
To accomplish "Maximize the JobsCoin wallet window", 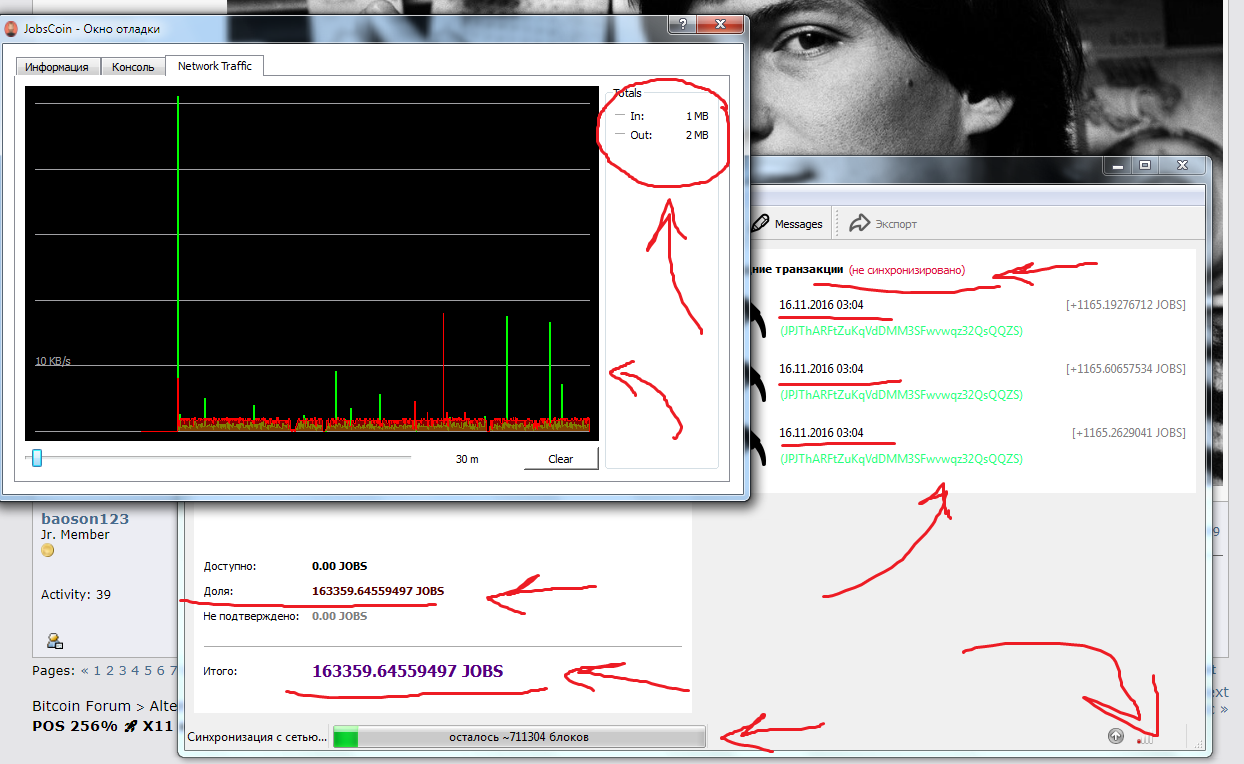I will pyautogui.click(x=1145, y=165).
